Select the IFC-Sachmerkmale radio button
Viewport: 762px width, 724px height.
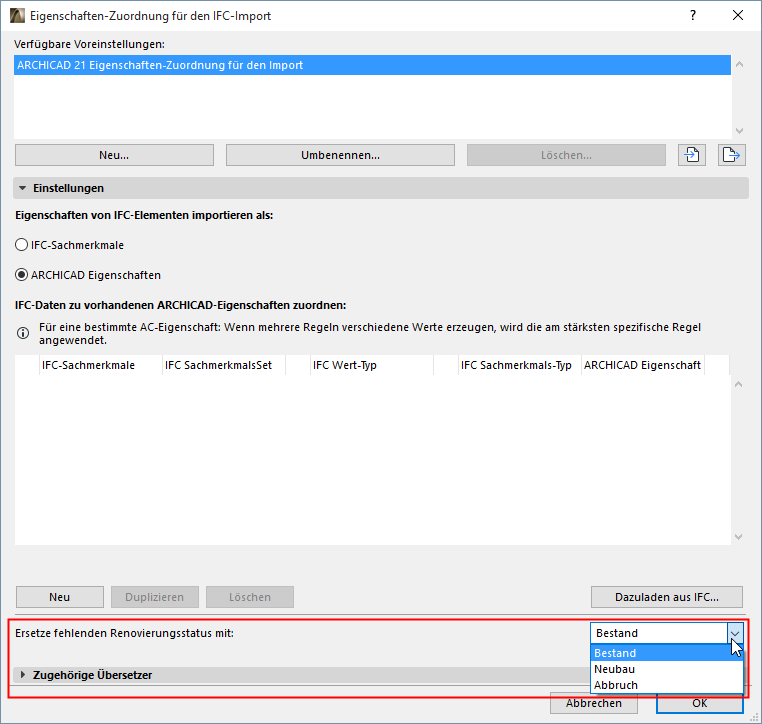point(21,244)
